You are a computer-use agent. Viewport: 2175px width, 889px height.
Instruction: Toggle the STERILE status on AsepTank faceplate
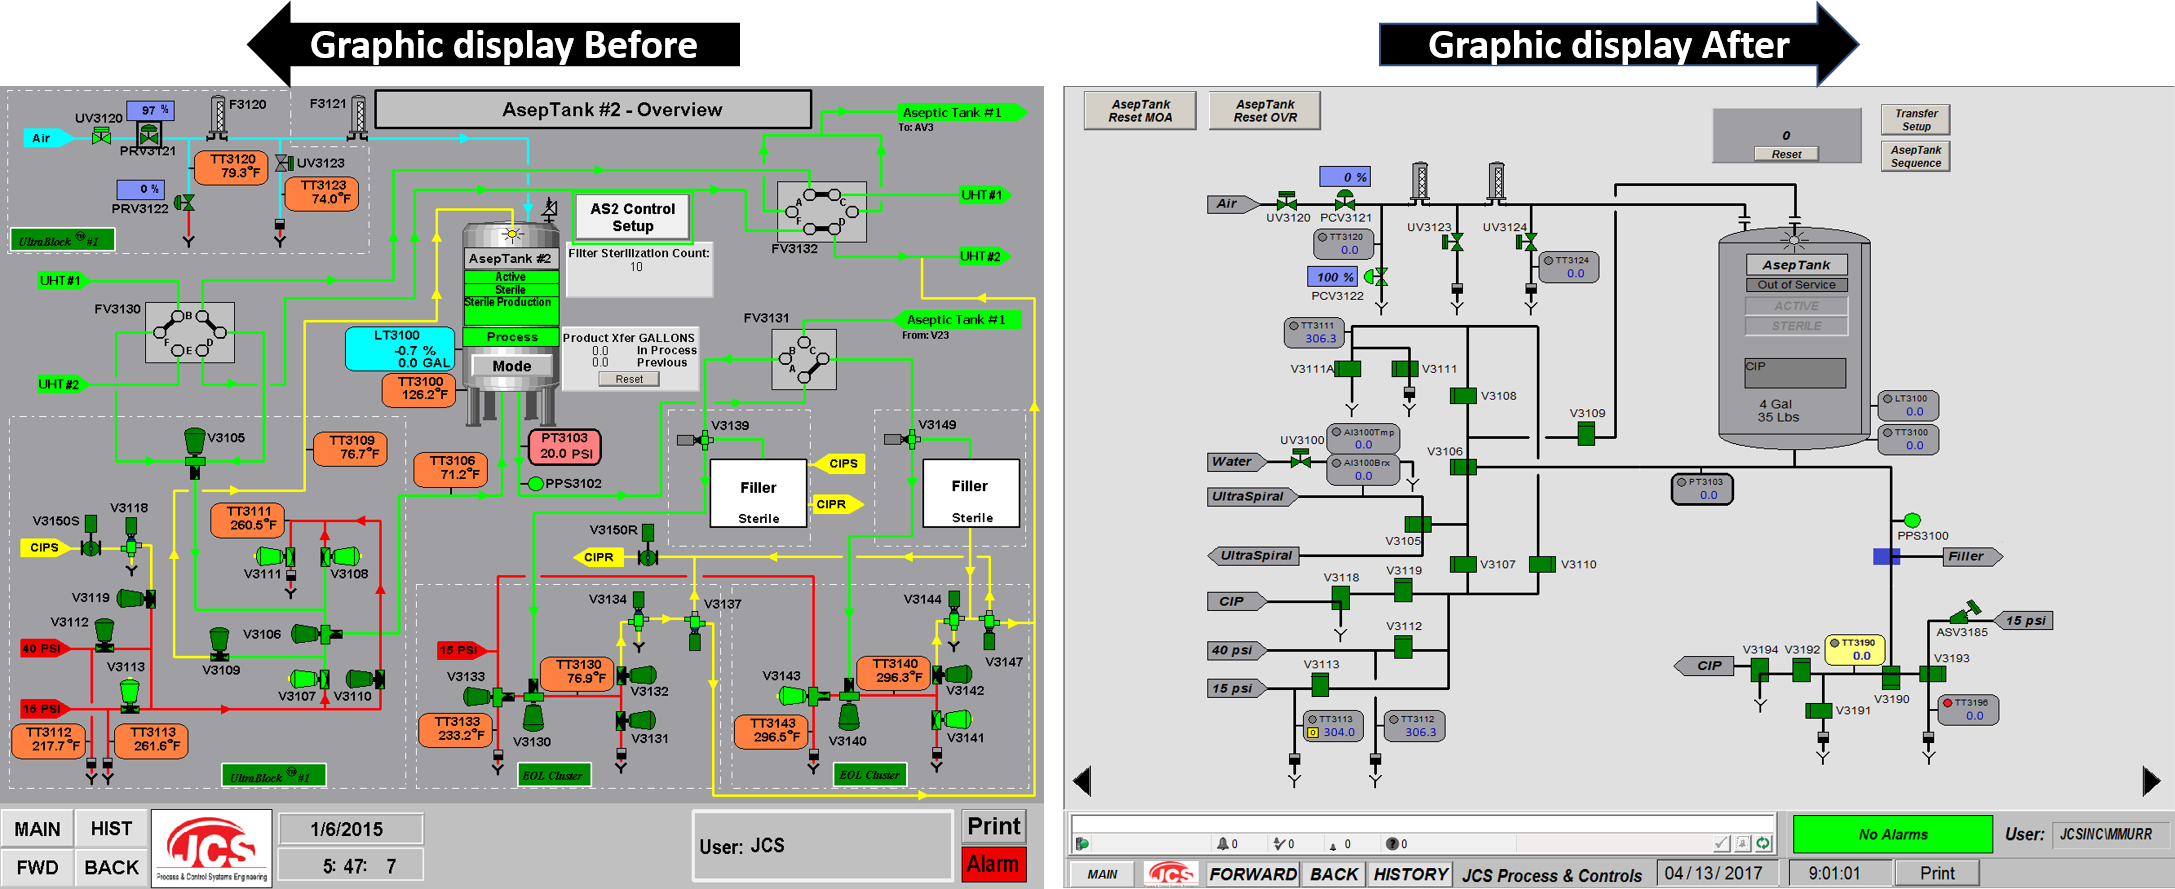click(x=1796, y=326)
